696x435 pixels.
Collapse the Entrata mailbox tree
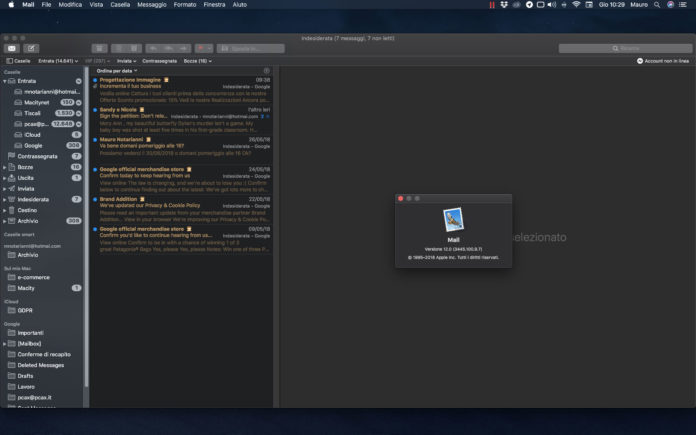[4, 81]
